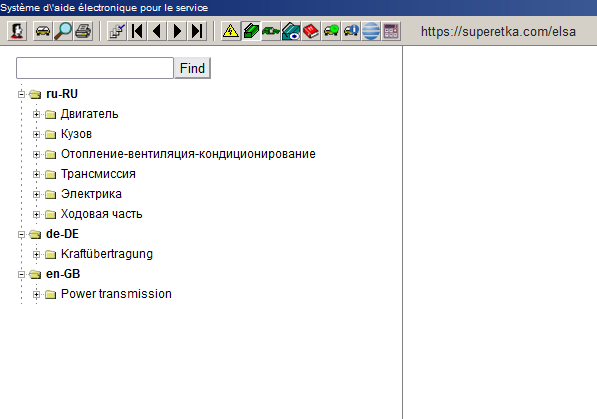Viewport: 597px width, 419px height.
Task: Click the user profile person icon
Action: click(17, 31)
